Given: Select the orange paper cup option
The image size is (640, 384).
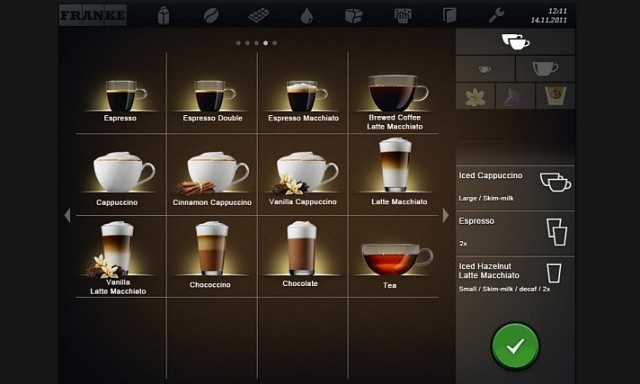Looking at the screenshot, I should [555, 96].
